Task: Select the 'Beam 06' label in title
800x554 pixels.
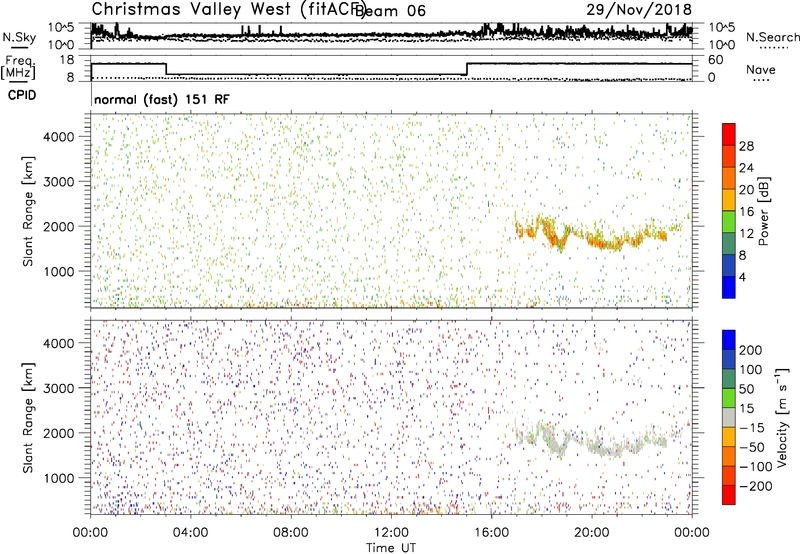Action: (x=390, y=11)
